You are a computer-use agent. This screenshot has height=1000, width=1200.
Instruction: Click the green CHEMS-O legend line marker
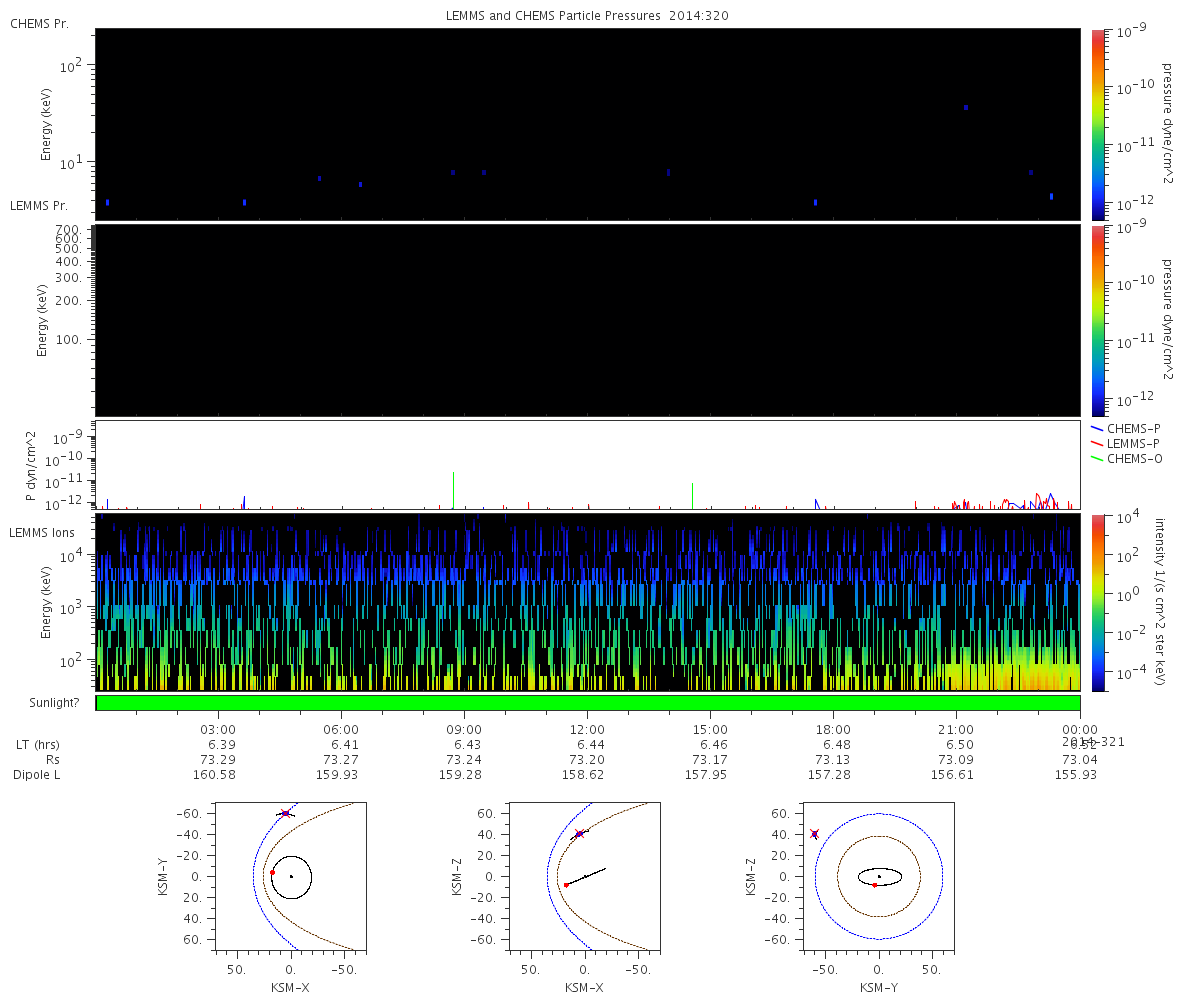(x=1098, y=458)
